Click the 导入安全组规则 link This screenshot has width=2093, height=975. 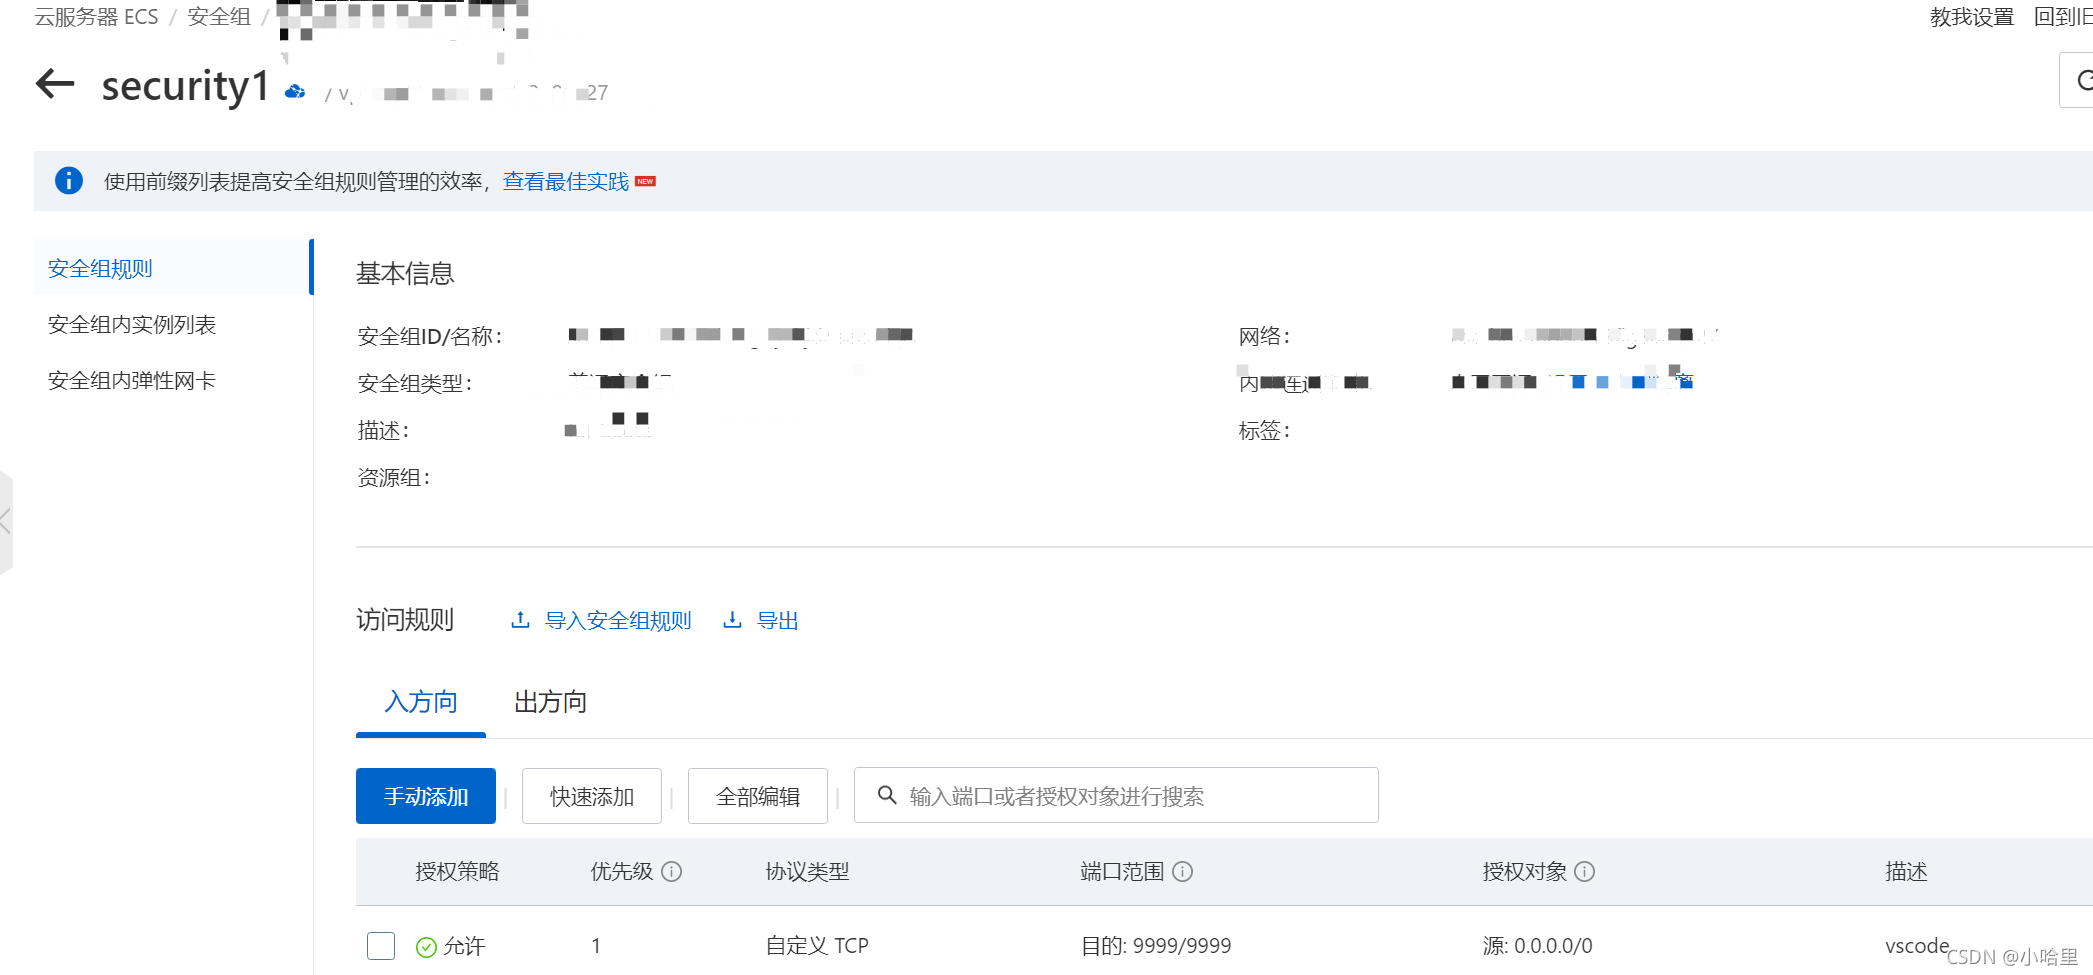[618, 620]
